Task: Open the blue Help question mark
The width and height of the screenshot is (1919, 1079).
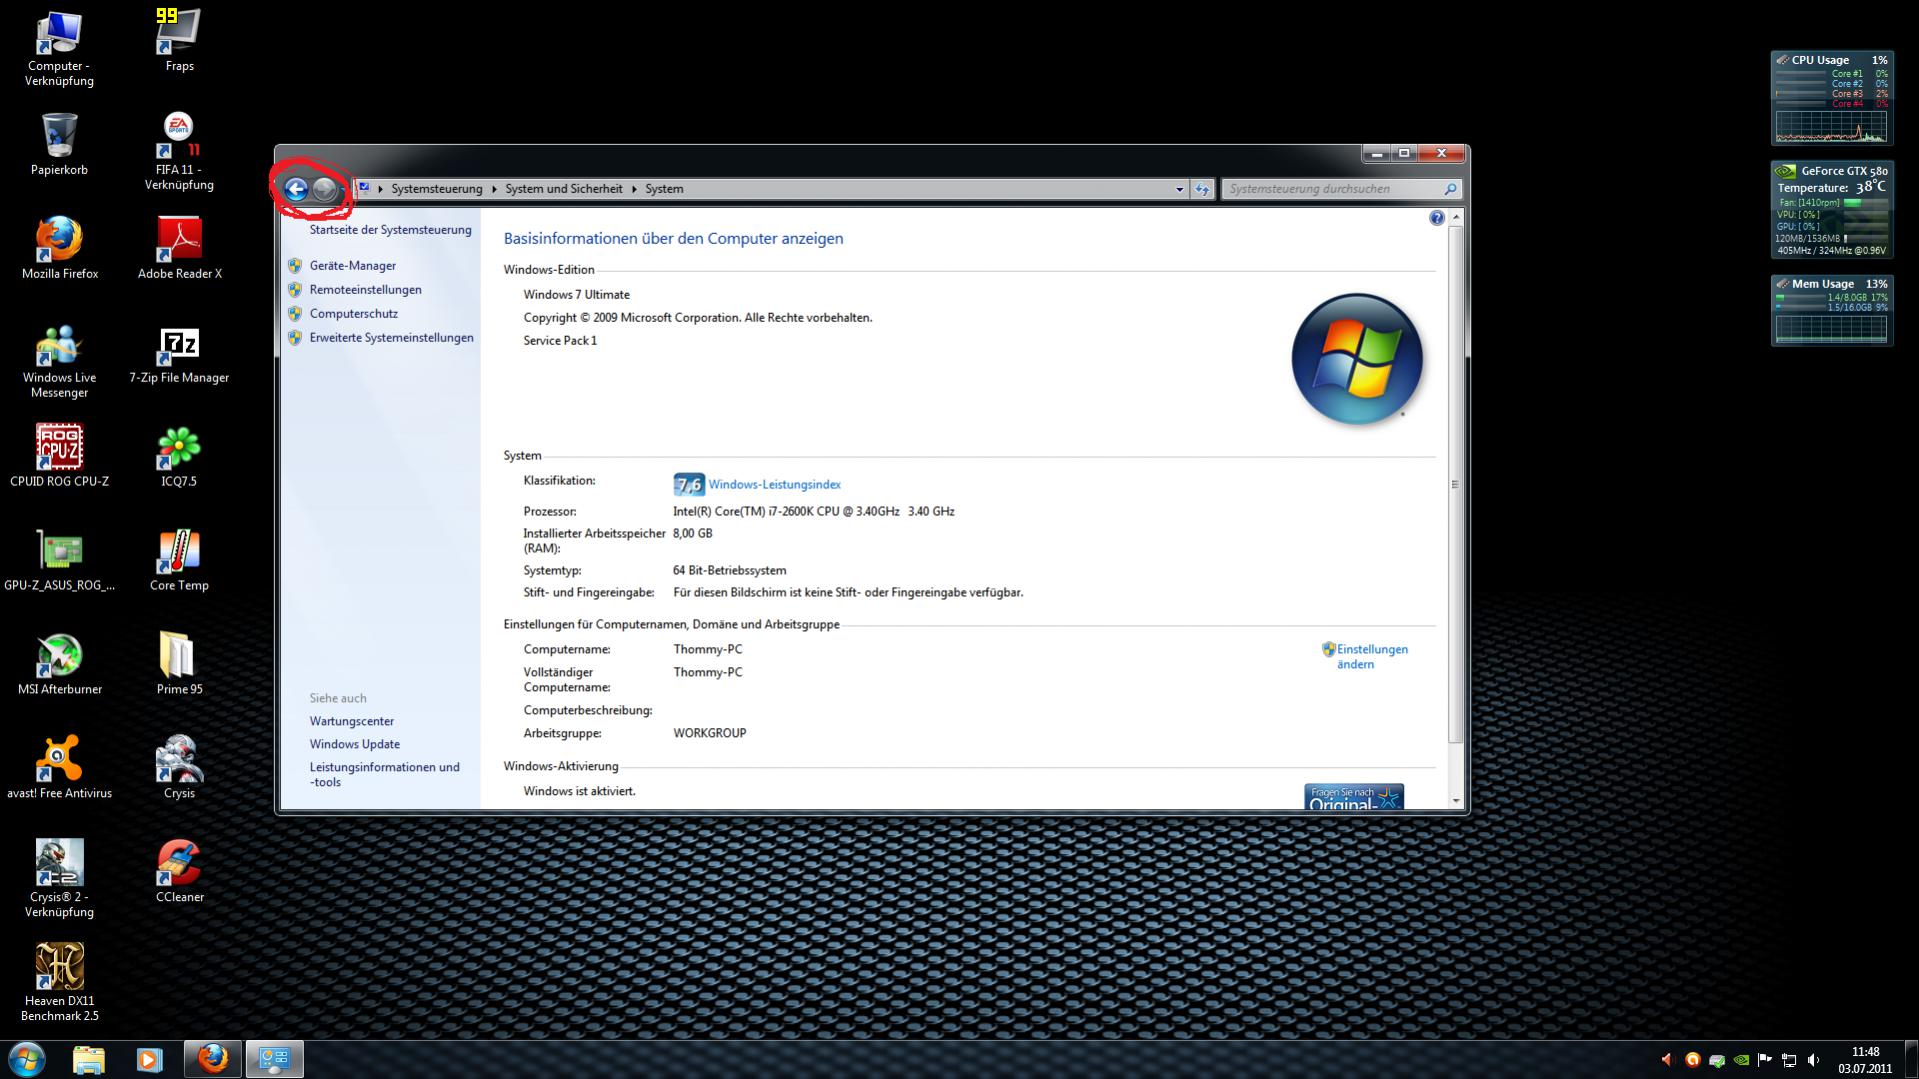Action: pos(1436,218)
